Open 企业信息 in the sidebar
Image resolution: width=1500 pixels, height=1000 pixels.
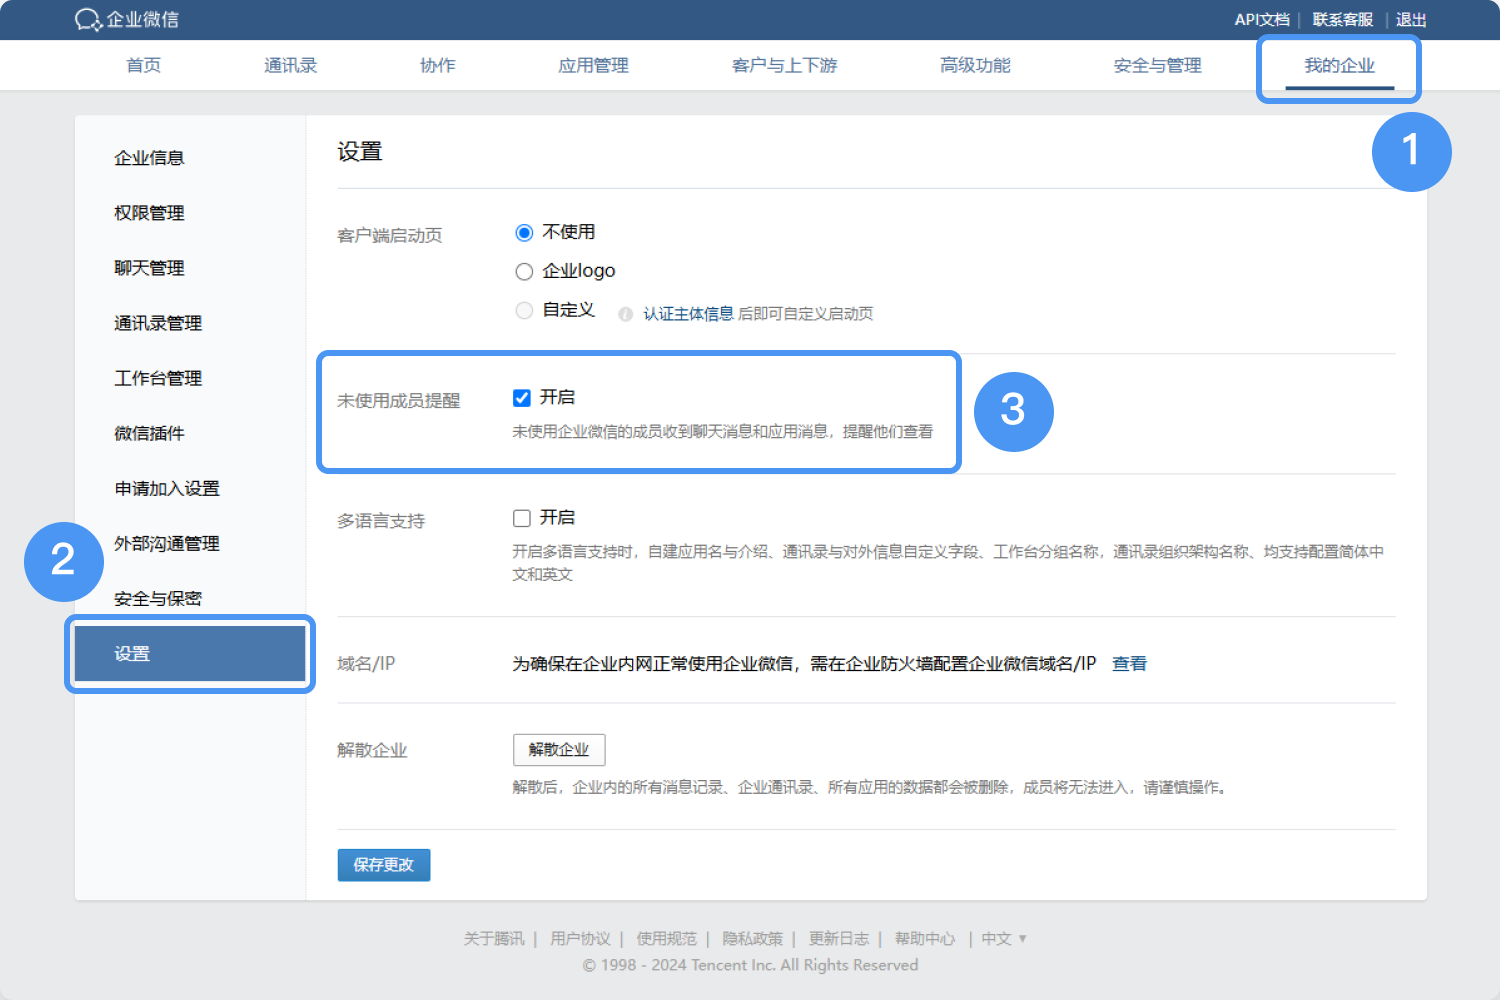point(149,158)
